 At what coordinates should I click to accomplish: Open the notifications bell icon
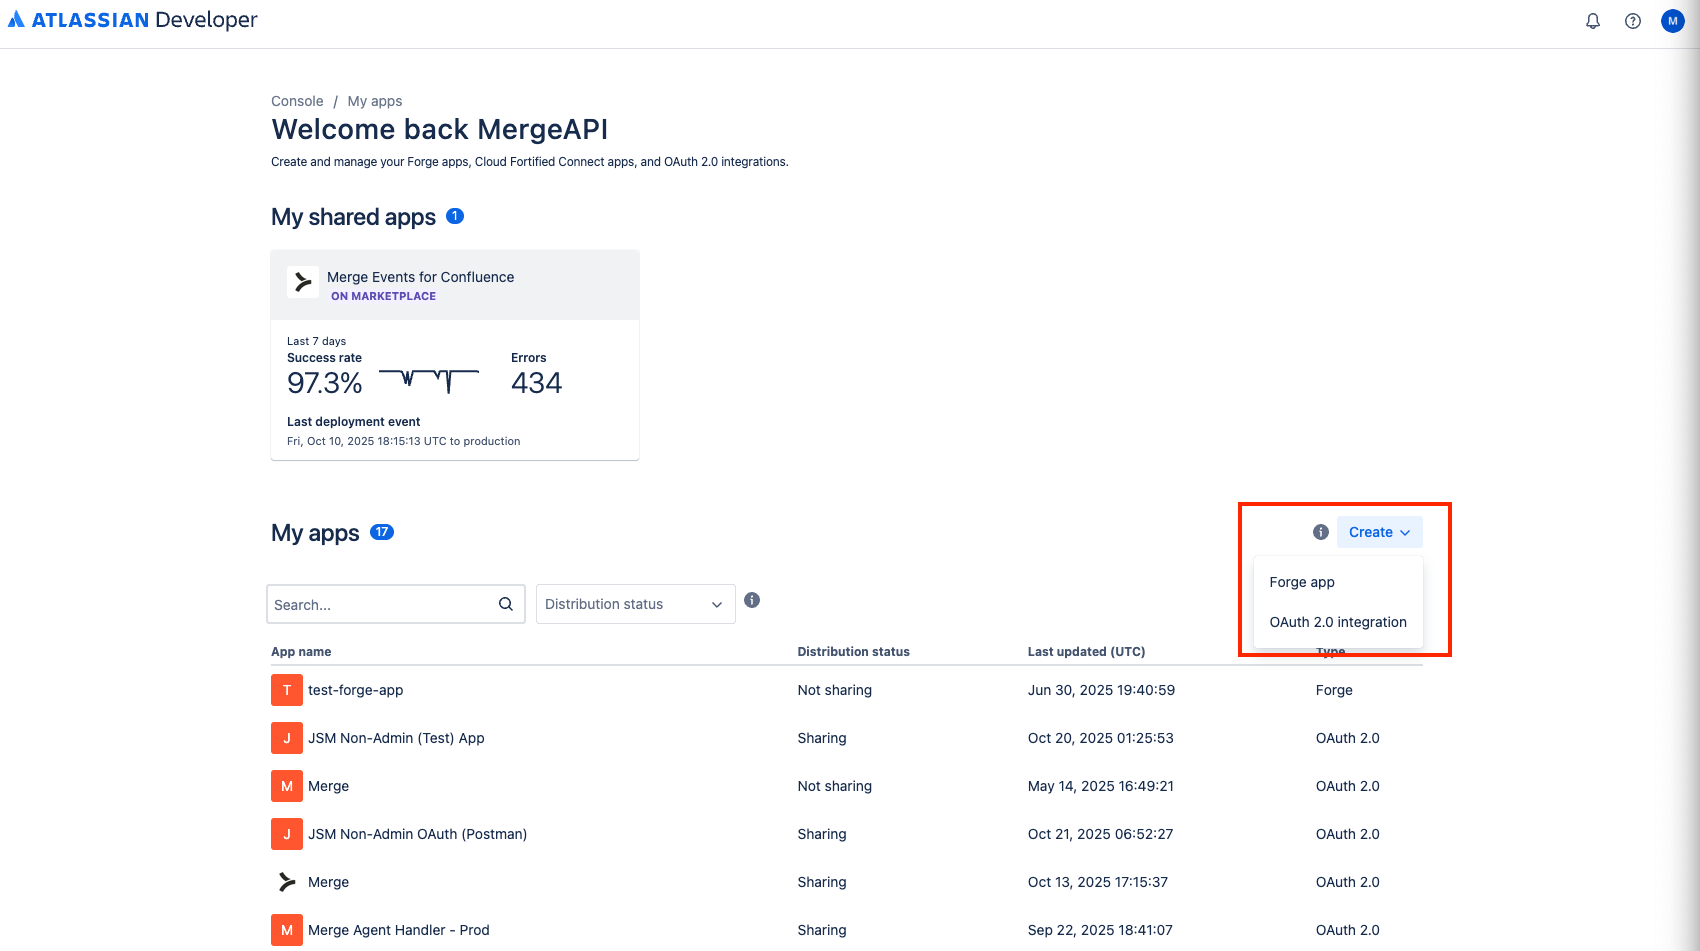1593,21
